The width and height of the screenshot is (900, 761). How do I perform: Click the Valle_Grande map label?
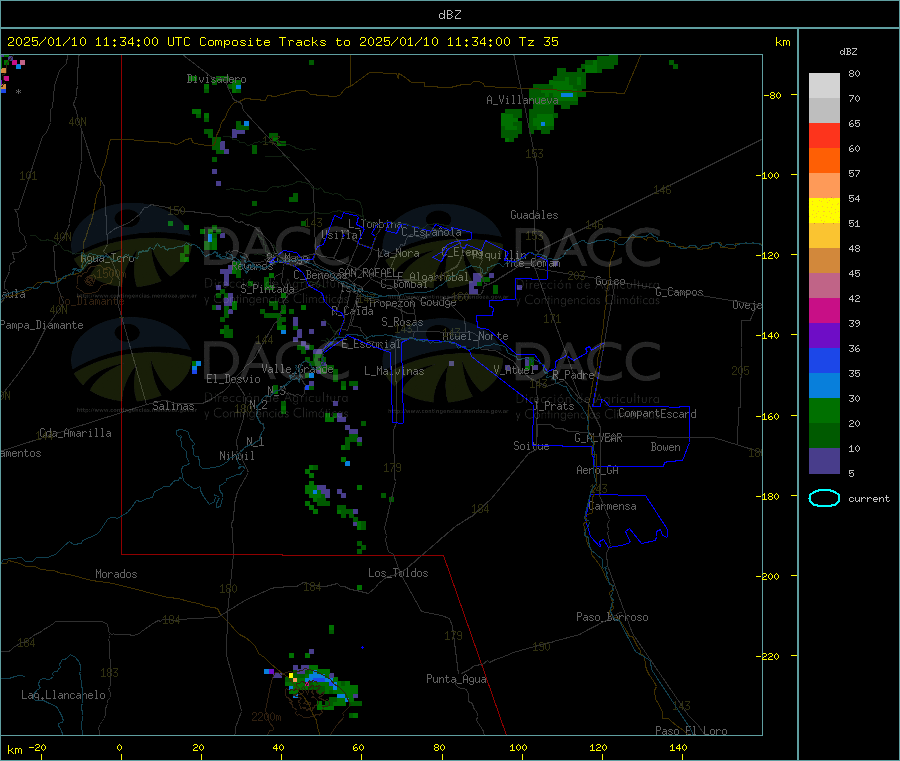click(297, 369)
